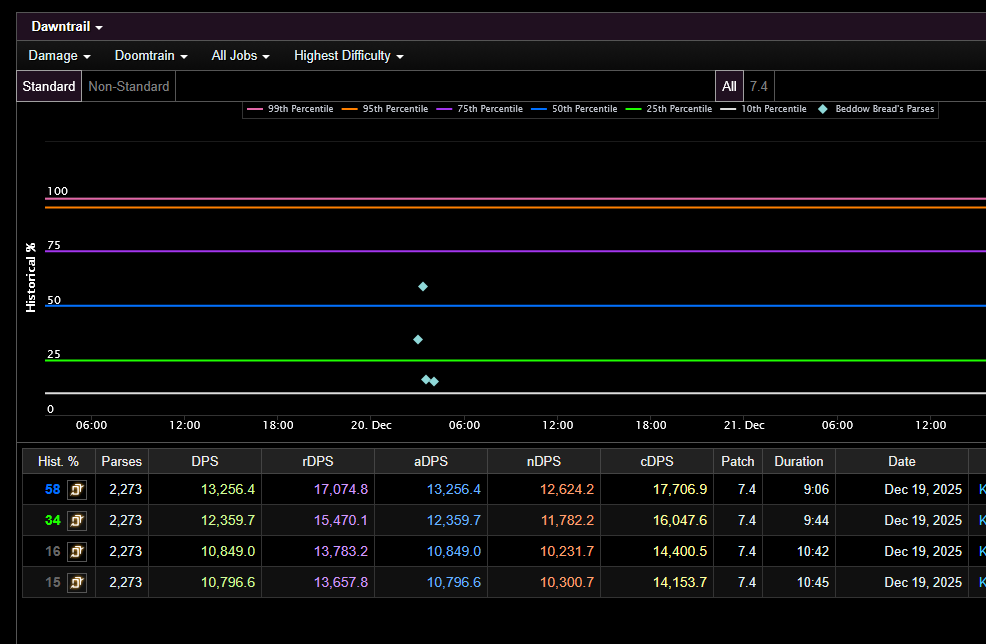Sort table by nDPS column
The width and height of the screenshot is (986, 644).
point(544,461)
